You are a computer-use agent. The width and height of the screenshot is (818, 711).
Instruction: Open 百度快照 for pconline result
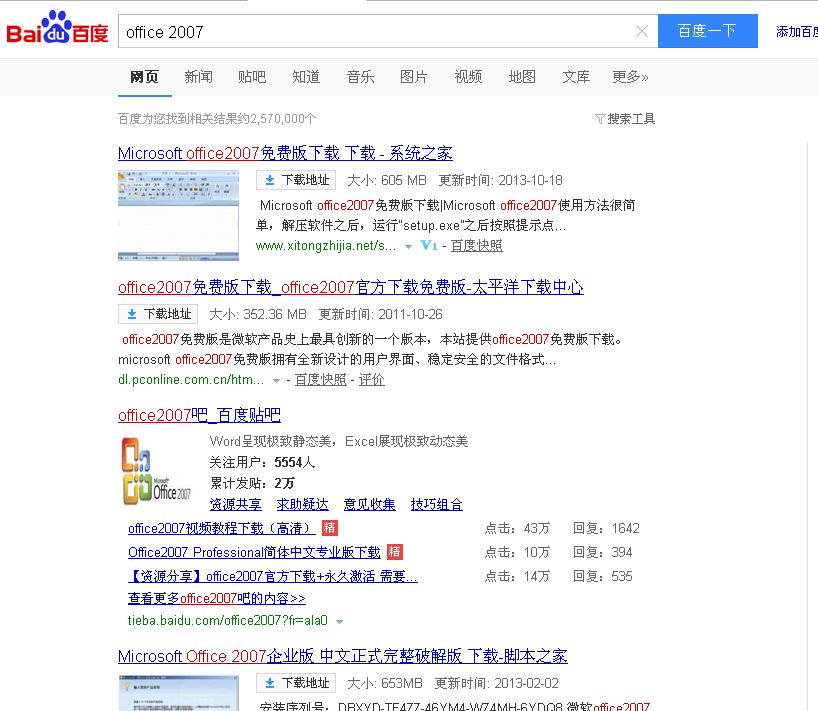[320, 380]
